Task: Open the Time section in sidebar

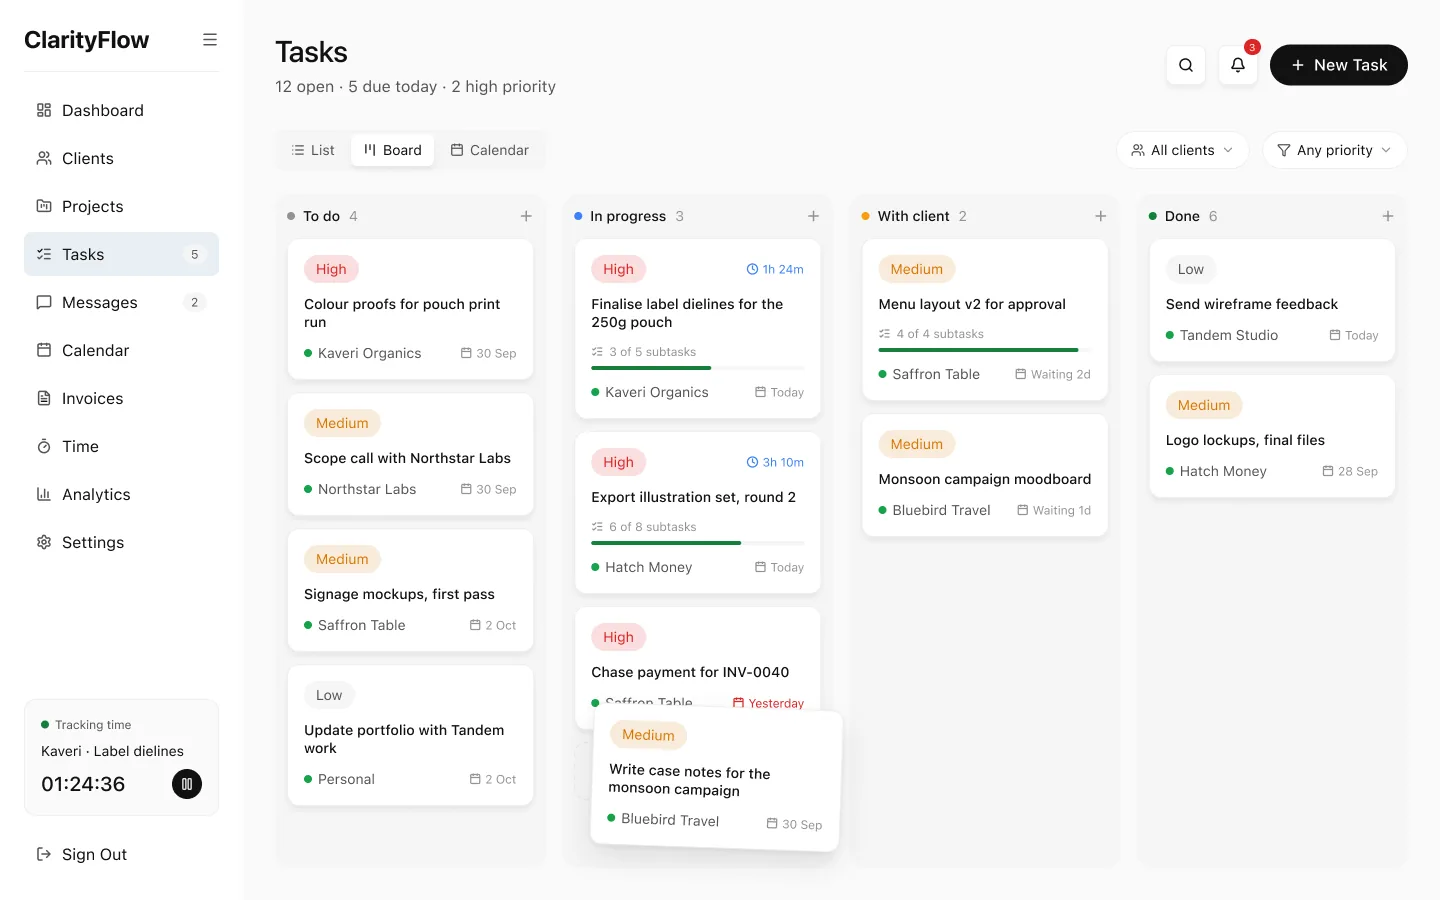Action: click(121, 446)
